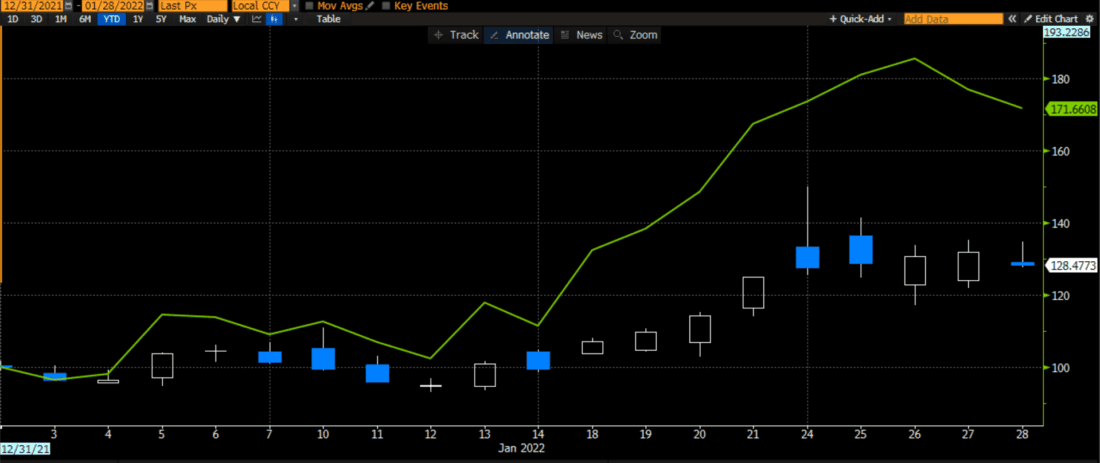Enable the Mov Avgs checkbox

(309, 6)
